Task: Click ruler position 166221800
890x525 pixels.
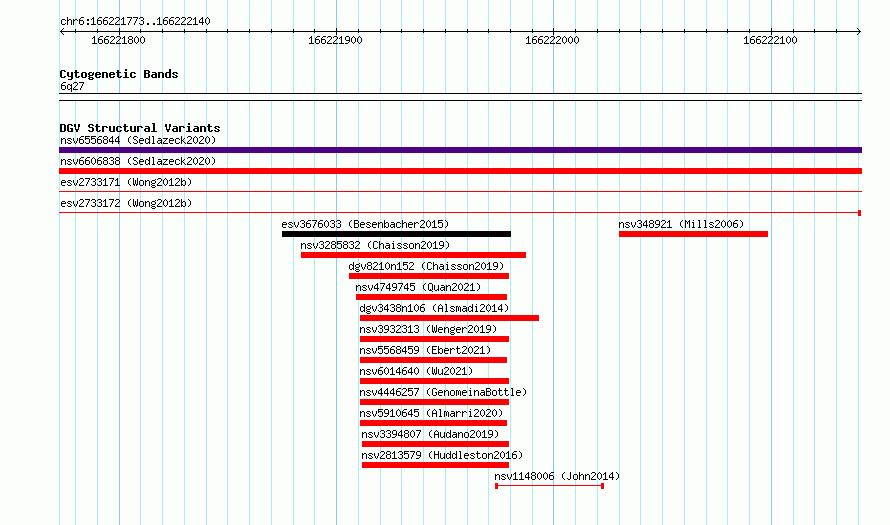Action: click(x=118, y=40)
